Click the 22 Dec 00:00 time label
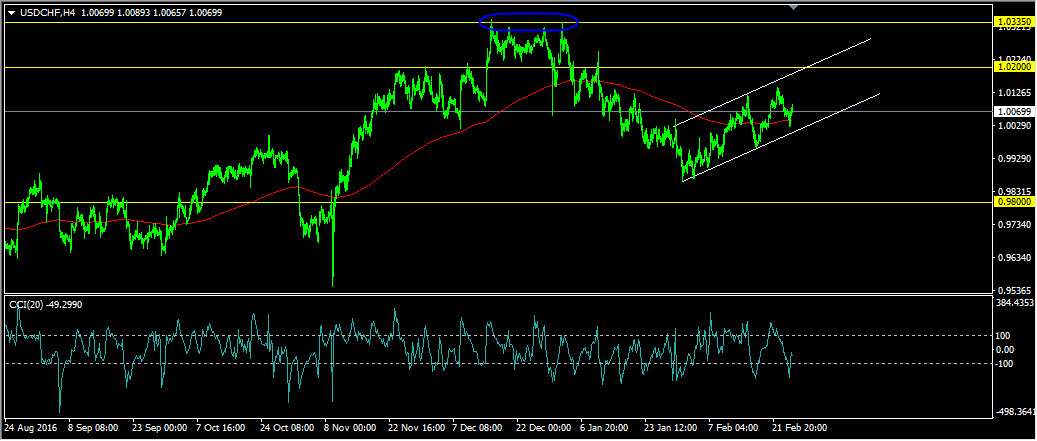The height and width of the screenshot is (441, 1037). click(544, 428)
